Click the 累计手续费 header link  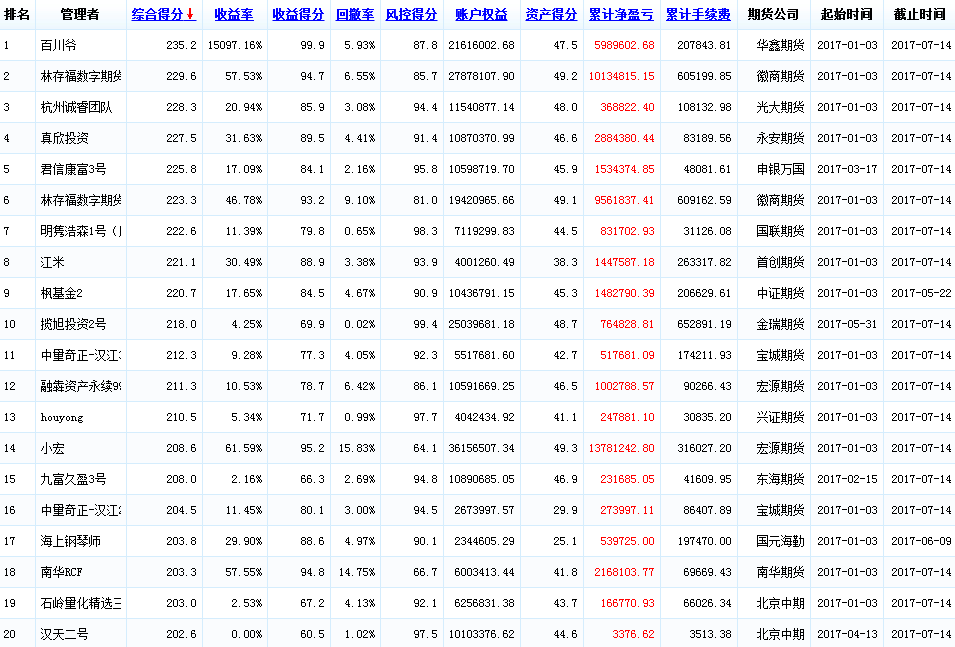tap(698, 15)
